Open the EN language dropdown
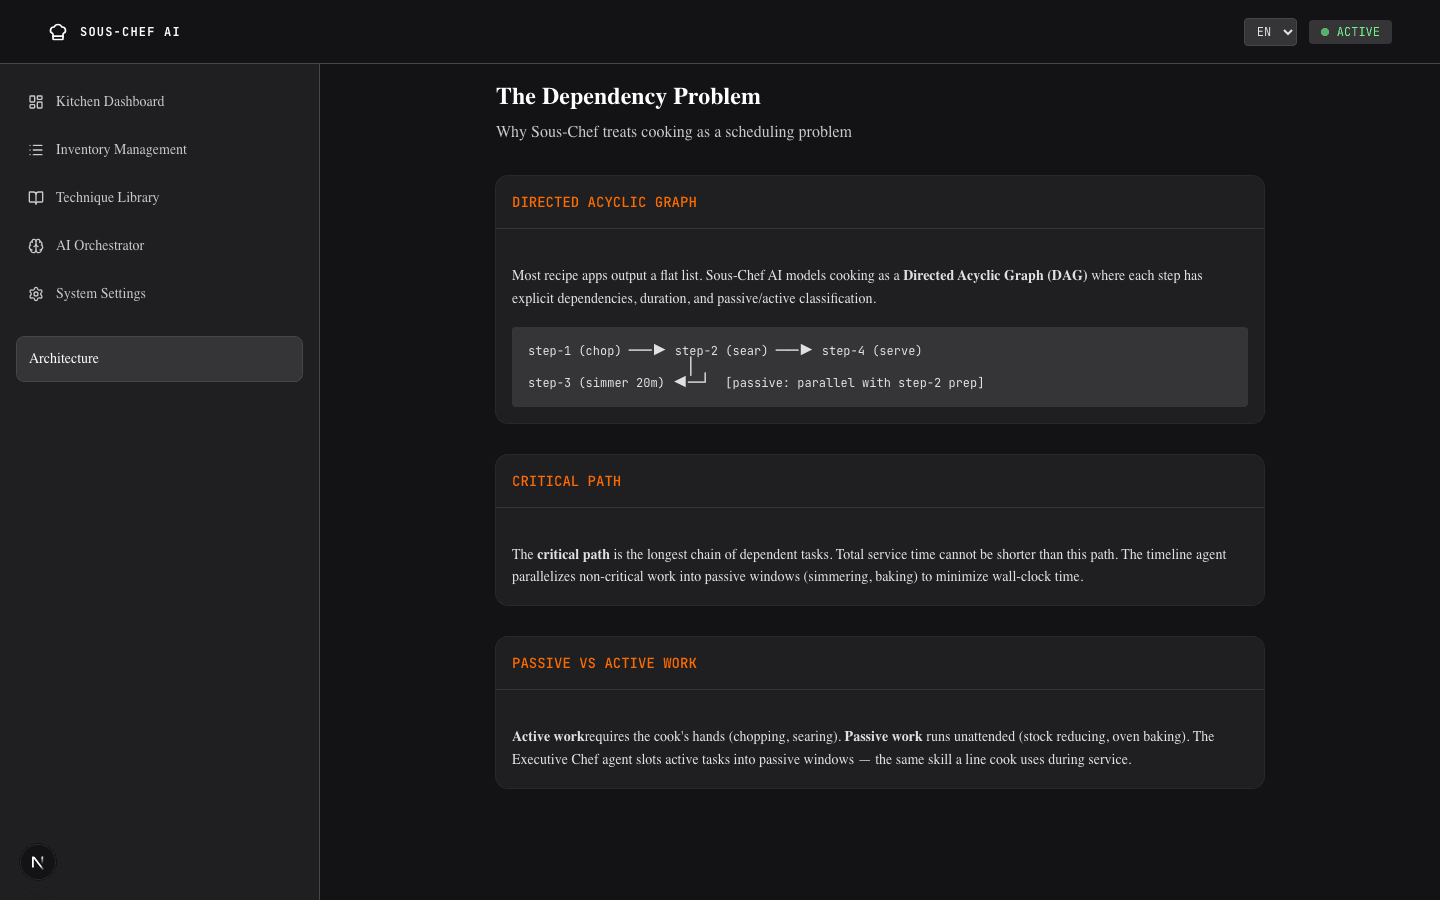The height and width of the screenshot is (900, 1440). click(x=1270, y=32)
